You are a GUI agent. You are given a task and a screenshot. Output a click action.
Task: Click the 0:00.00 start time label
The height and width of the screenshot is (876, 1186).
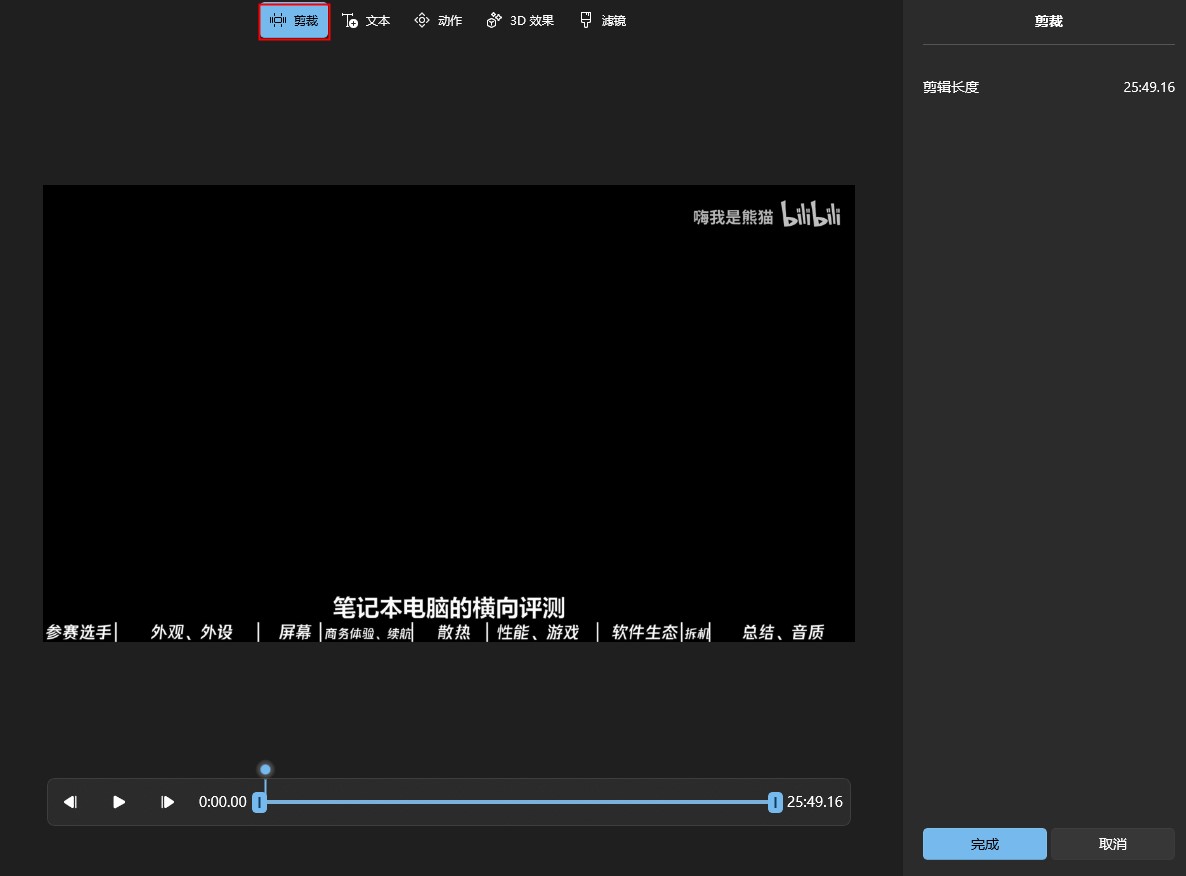click(222, 802)
